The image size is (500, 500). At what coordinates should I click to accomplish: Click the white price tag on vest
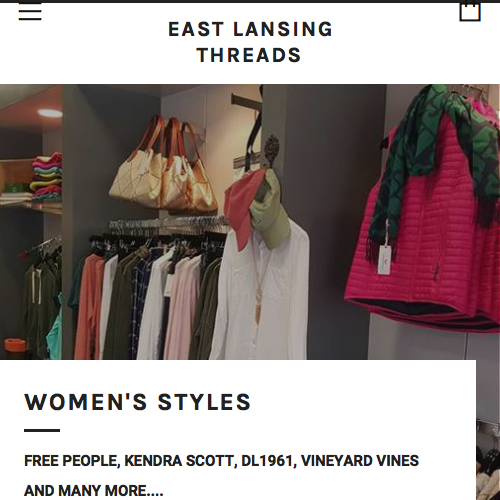384,260
